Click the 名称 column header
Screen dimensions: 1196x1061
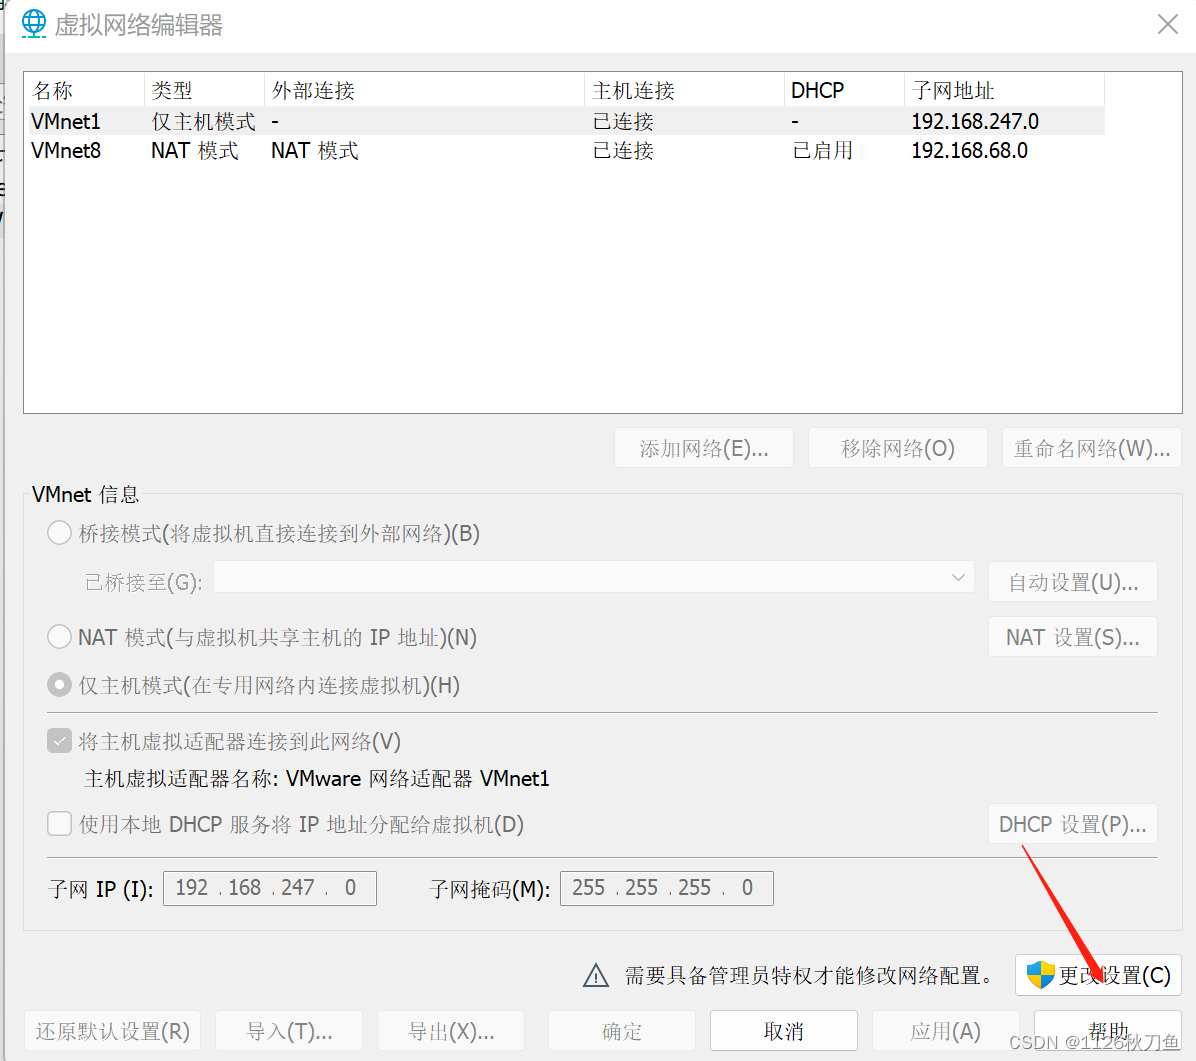coord(85,90)
